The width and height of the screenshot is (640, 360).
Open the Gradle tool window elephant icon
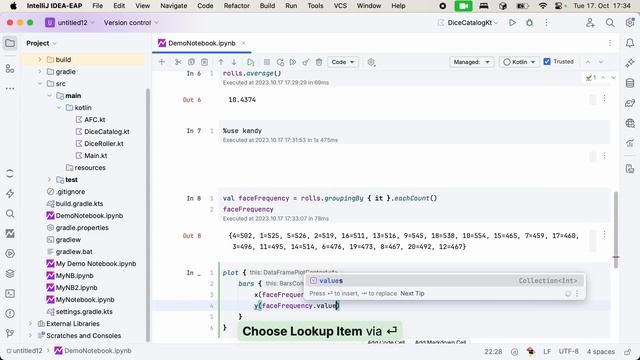coord(630,103)
